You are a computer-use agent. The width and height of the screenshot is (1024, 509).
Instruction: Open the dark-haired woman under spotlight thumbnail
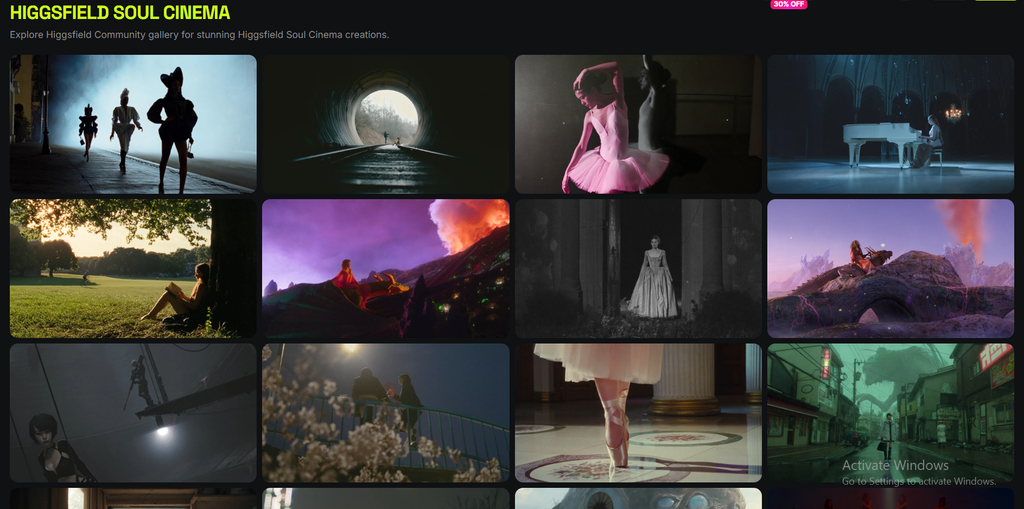(x=133, y=413)
